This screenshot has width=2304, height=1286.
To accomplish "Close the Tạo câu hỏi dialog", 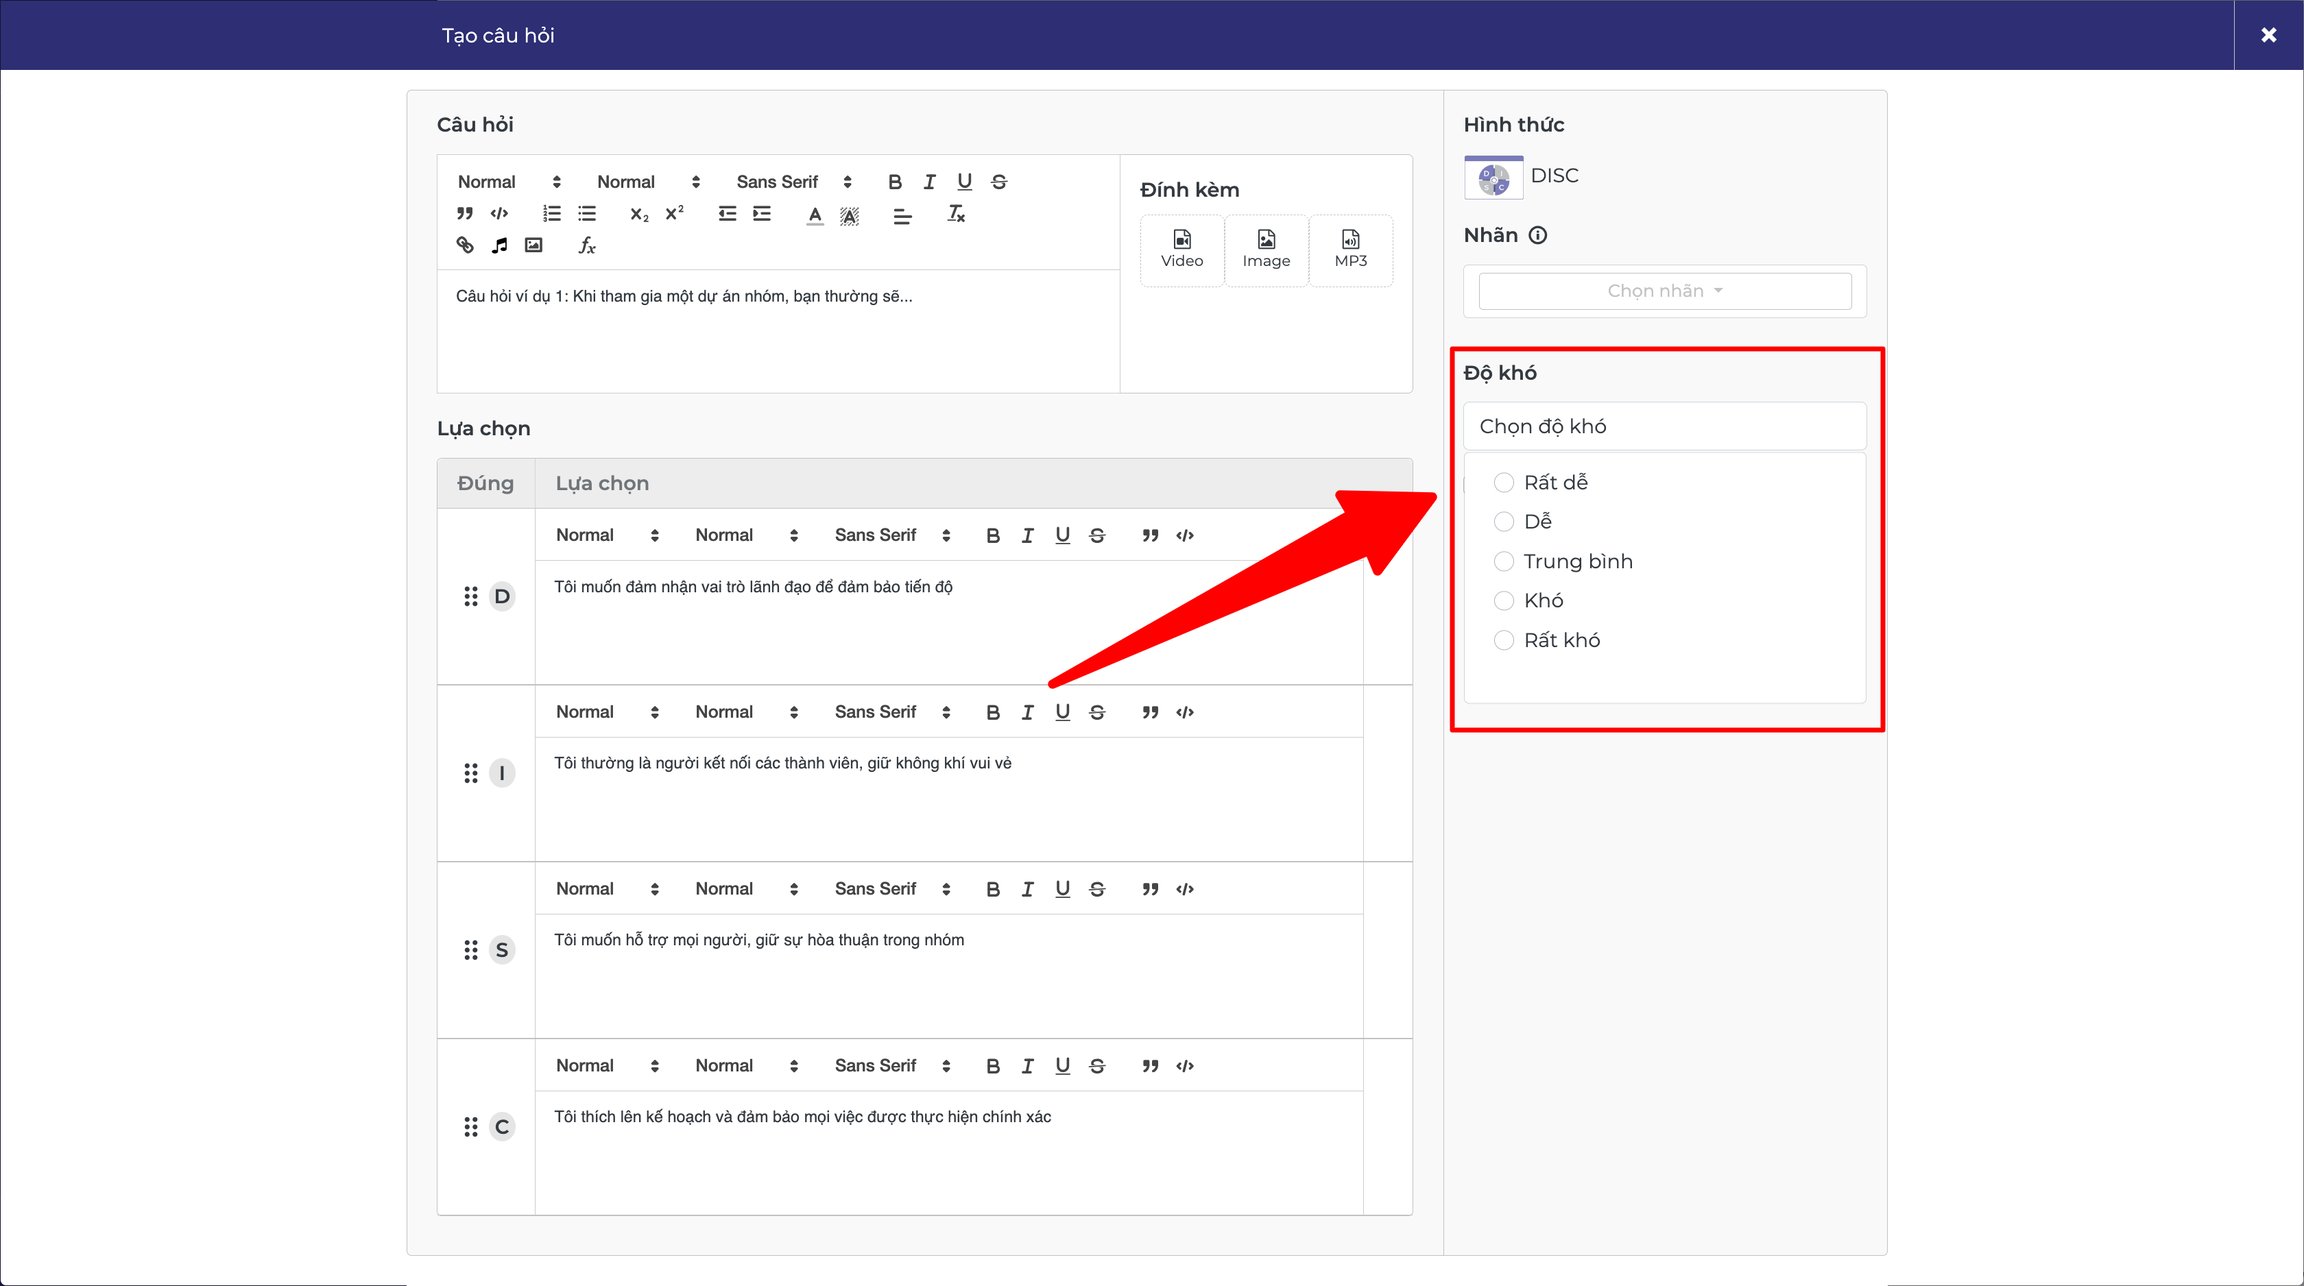I will click(x=2269, y=35).
